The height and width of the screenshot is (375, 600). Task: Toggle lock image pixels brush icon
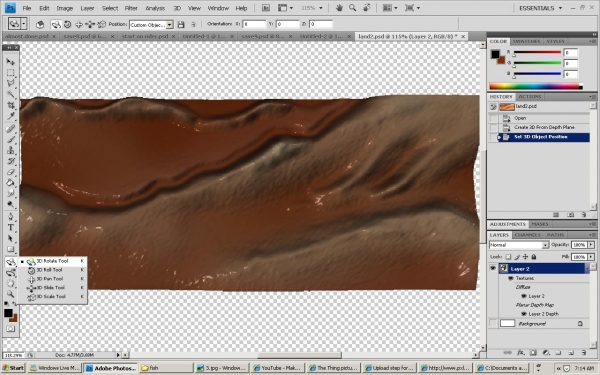[517, 257]
